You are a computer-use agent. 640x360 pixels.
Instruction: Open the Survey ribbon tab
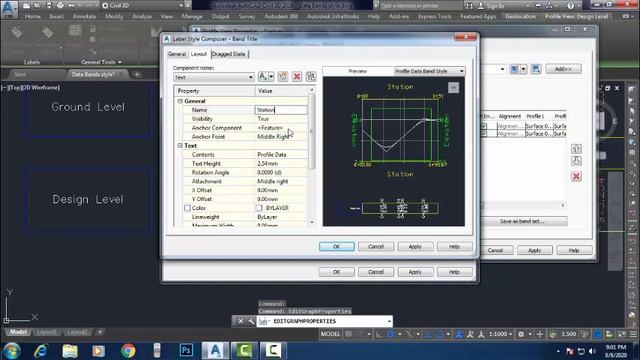click(247, 16)
